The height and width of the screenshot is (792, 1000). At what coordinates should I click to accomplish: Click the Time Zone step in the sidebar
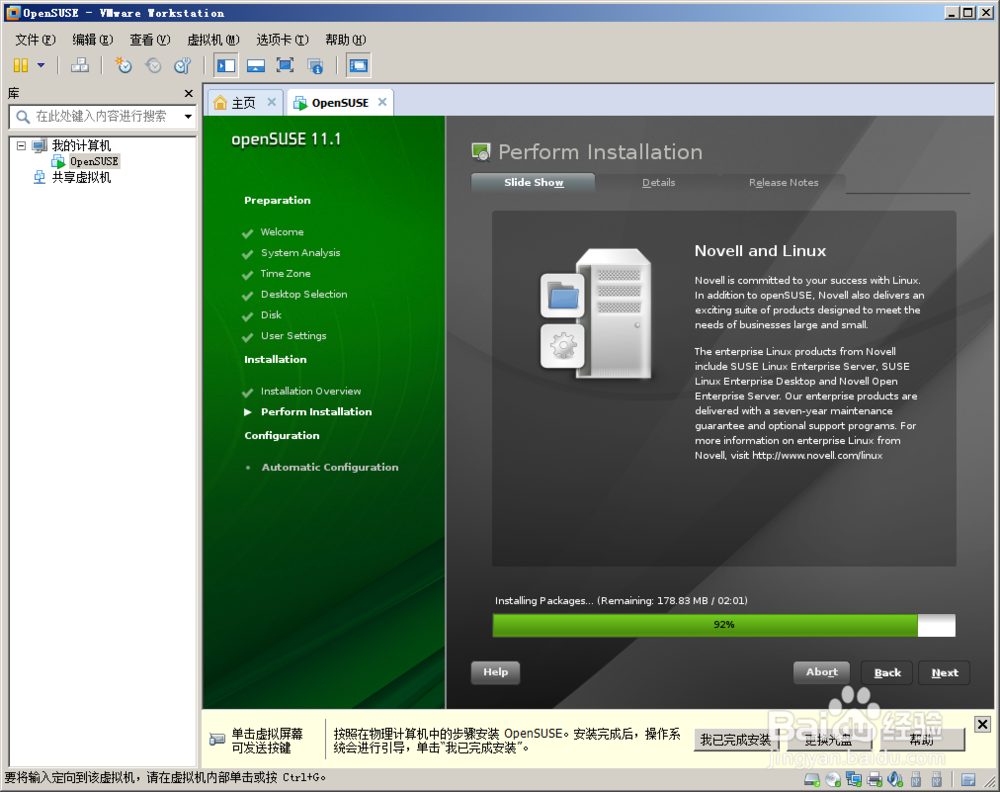click(285, 274)
